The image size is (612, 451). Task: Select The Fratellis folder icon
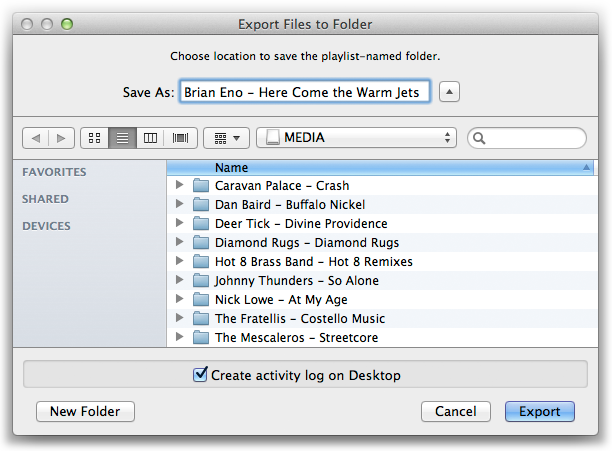[x=201, y=318]
